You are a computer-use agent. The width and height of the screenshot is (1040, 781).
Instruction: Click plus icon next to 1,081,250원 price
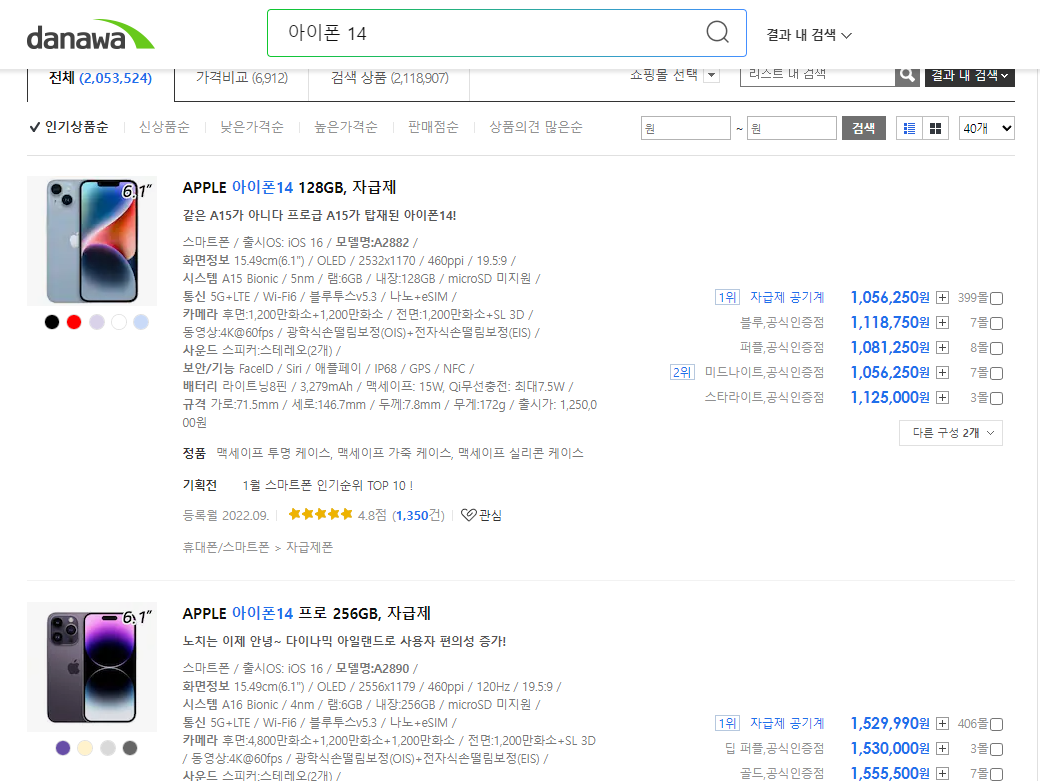[942, 347]
